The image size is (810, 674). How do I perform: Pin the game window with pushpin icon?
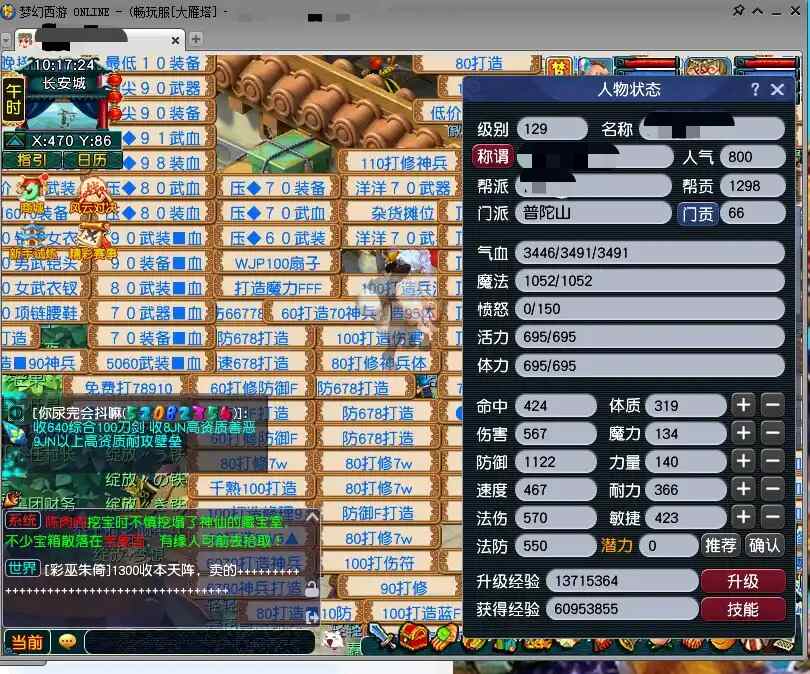point(739,9)
